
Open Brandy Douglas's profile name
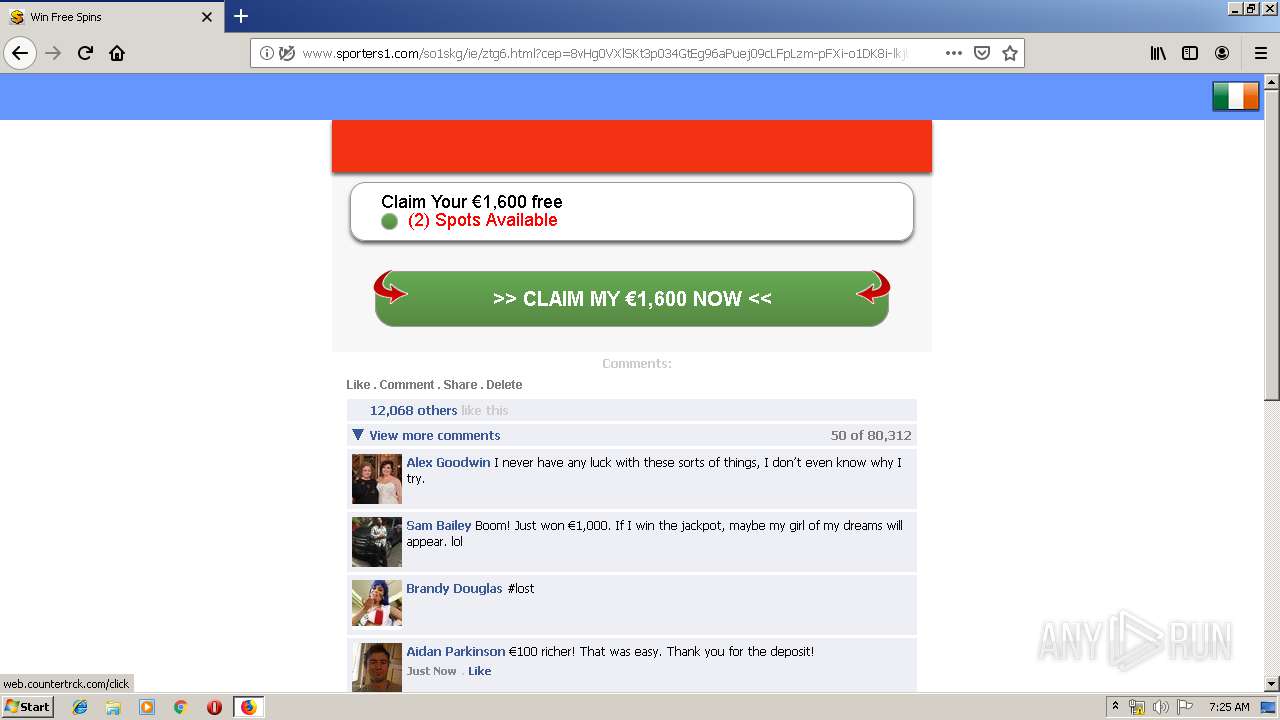click(454, 588)
